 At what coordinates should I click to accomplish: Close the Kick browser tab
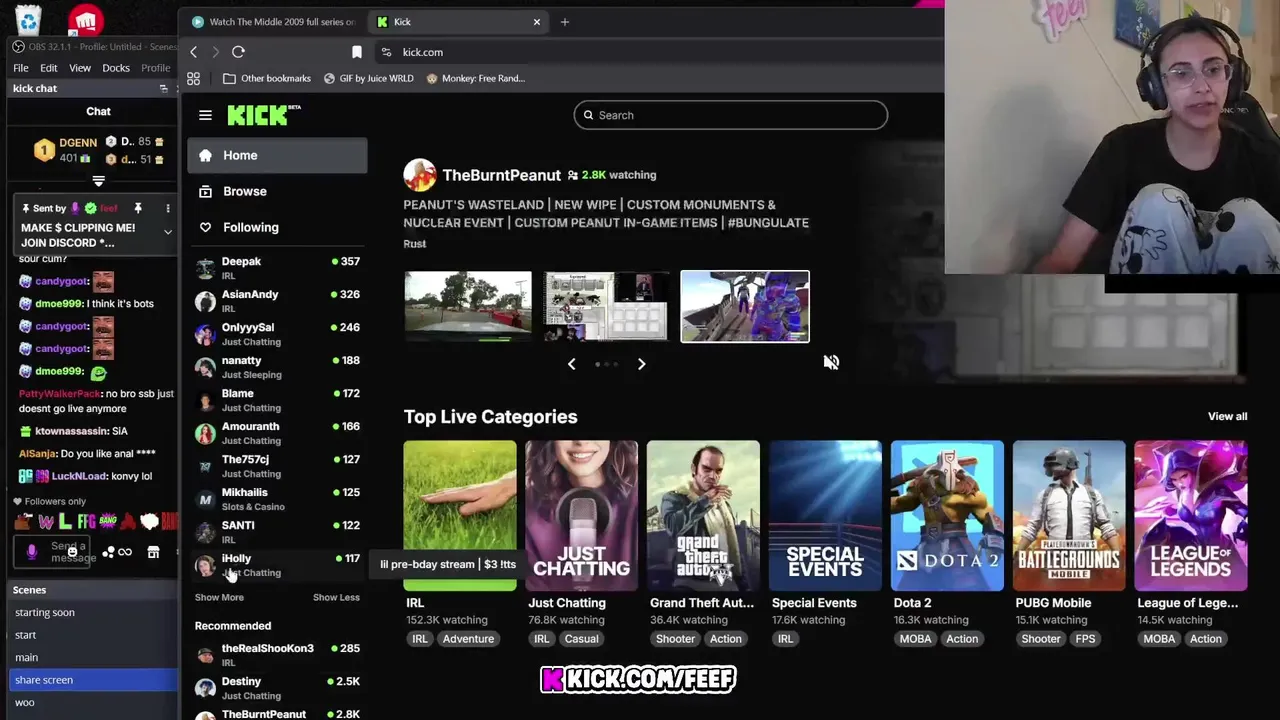point(537,21)
